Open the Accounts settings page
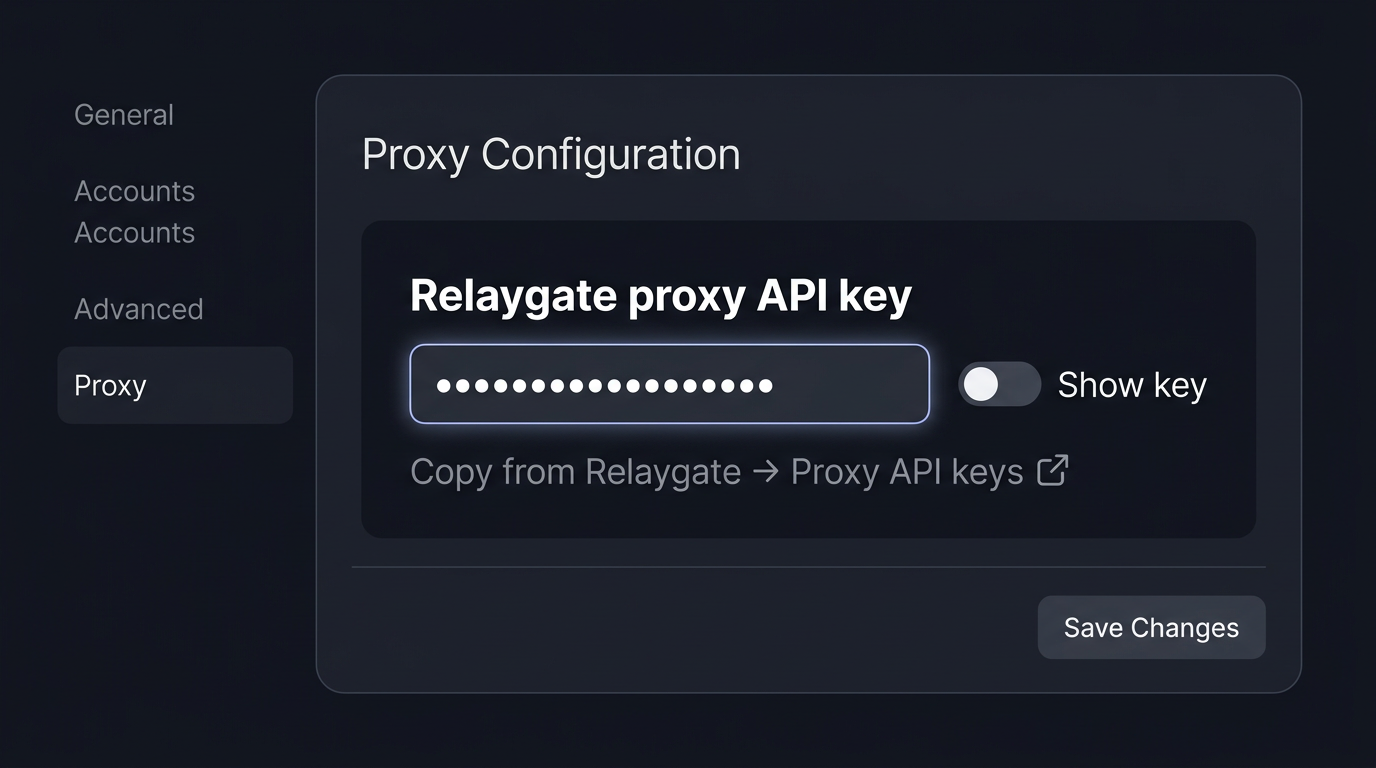The height and width of the screenshot is (768, 1376). pos(134,191)
